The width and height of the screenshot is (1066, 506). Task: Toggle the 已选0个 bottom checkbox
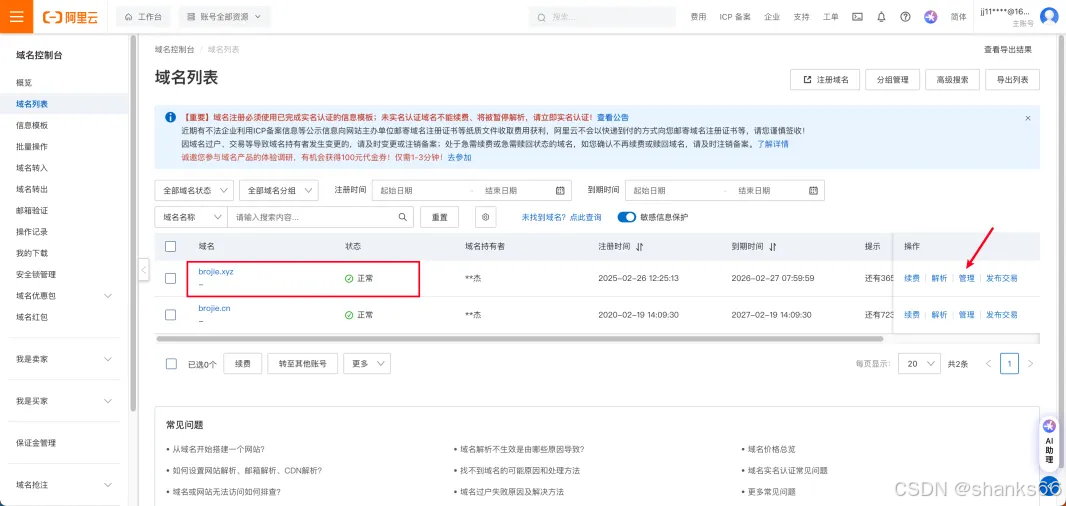pos(171,364)
